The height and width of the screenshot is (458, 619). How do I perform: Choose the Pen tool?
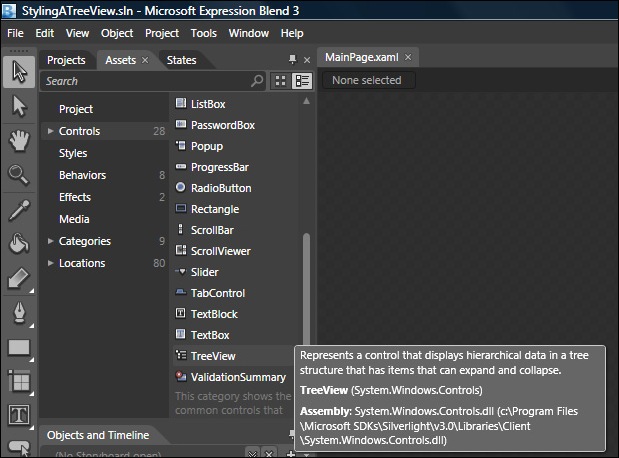point(19,313)
